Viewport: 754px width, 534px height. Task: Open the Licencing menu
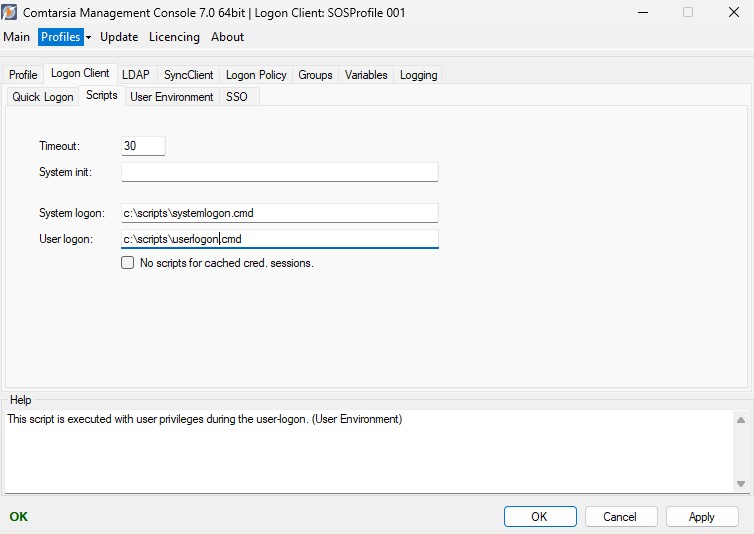pyautogui.click(x=174, y=37)
